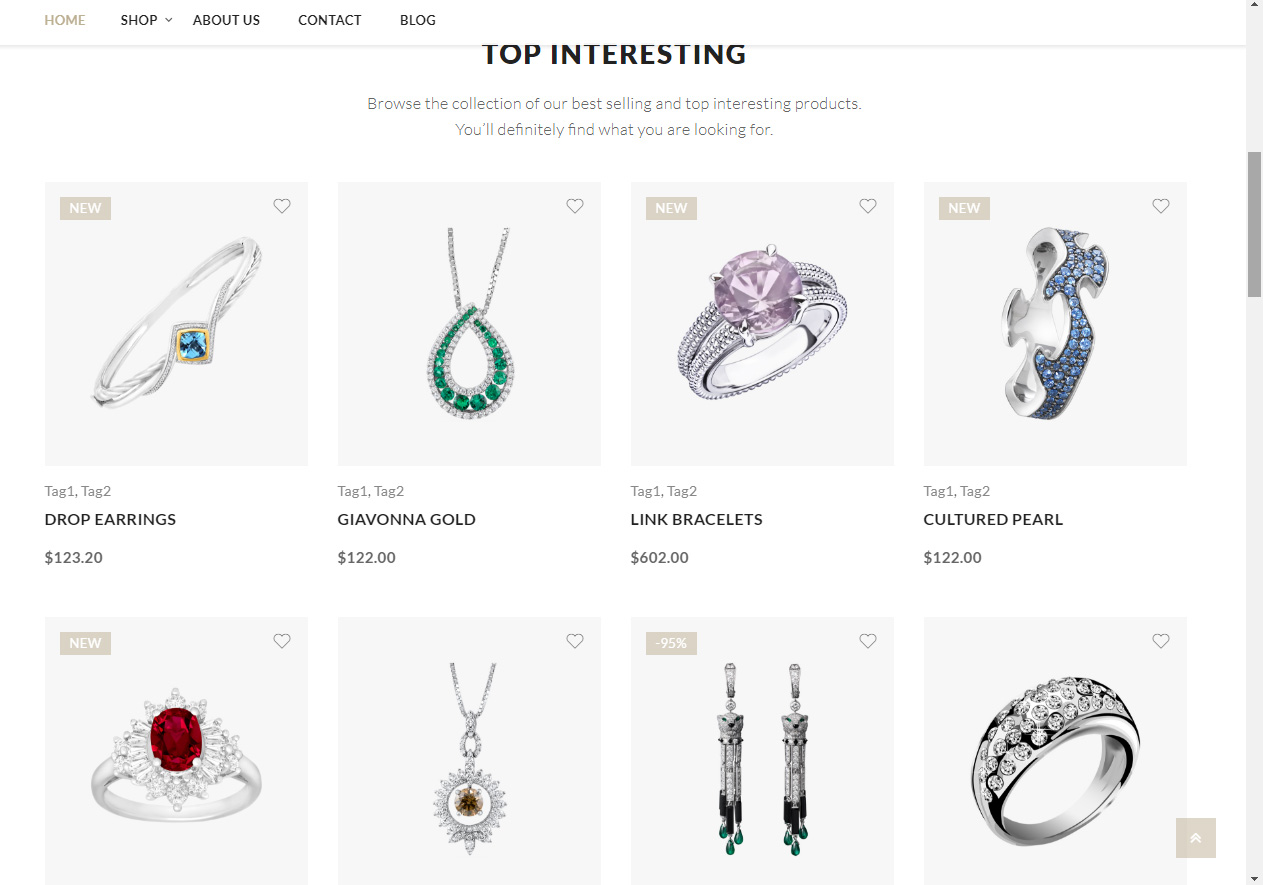Image resolution: width=1263 pixels, height=885 pixels.
Task: Add Drop Earrings to wishlist via heart icon
Action: pos(282,206)
